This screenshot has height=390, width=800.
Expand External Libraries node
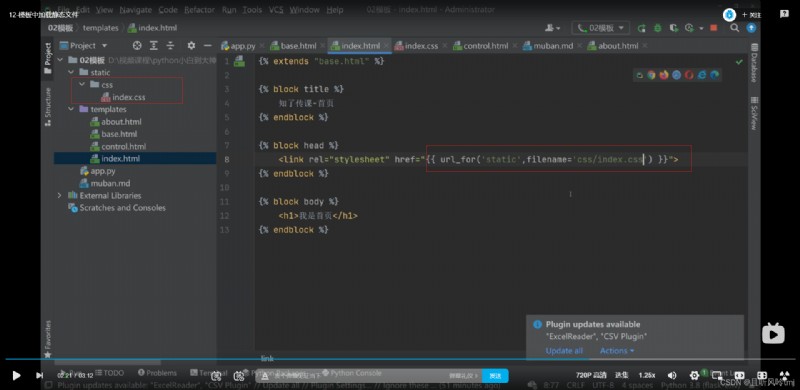[60, 196]
